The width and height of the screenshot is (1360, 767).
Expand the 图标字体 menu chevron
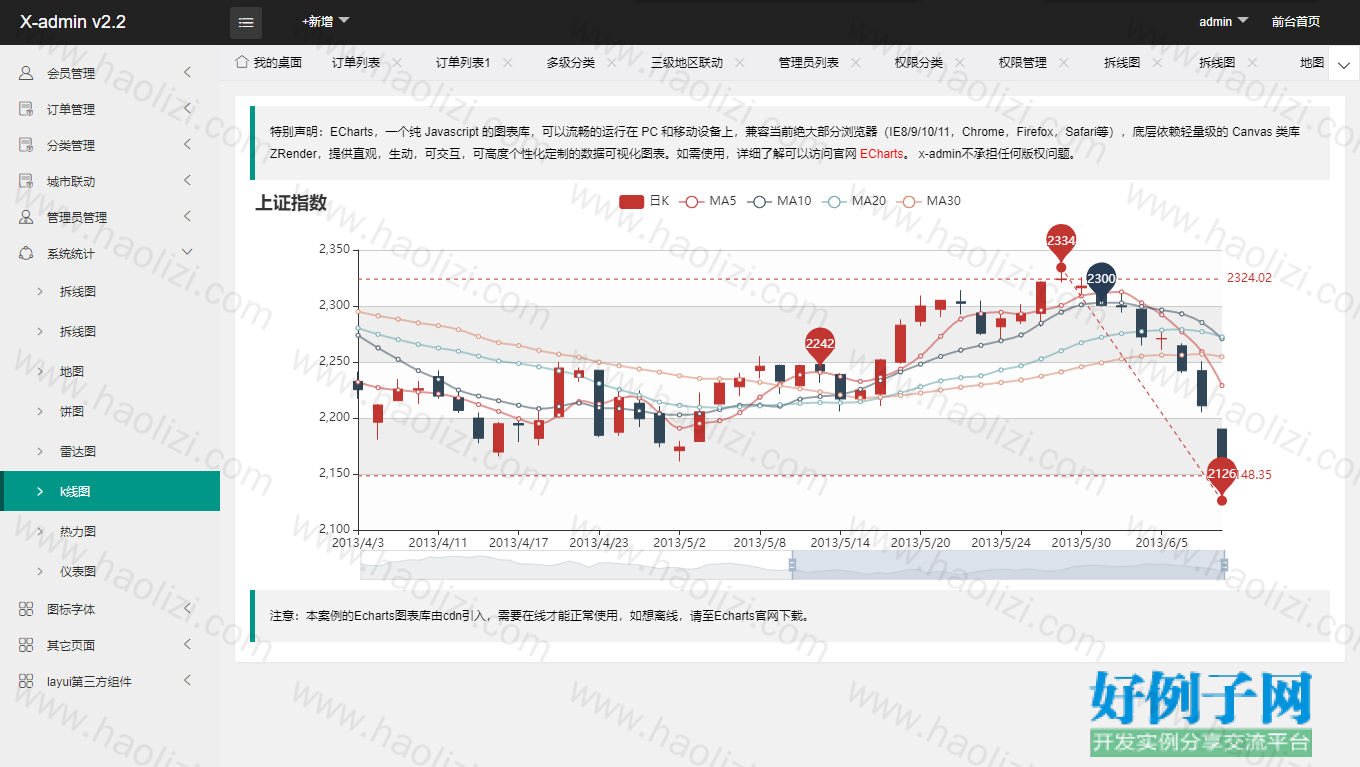187,609
